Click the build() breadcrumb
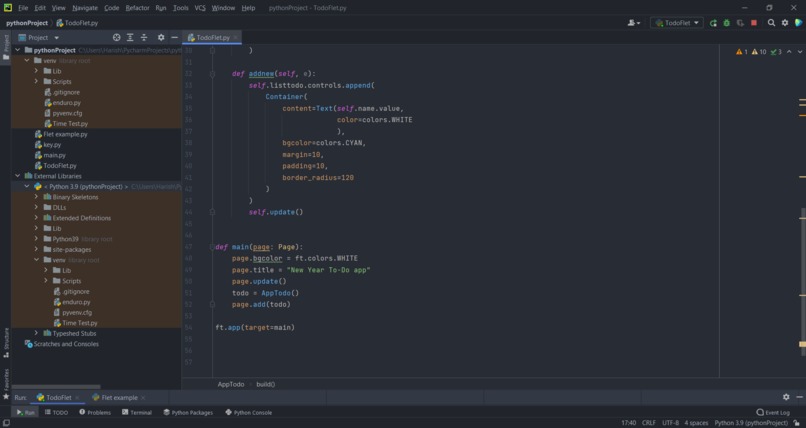 [x=266, y=384]
